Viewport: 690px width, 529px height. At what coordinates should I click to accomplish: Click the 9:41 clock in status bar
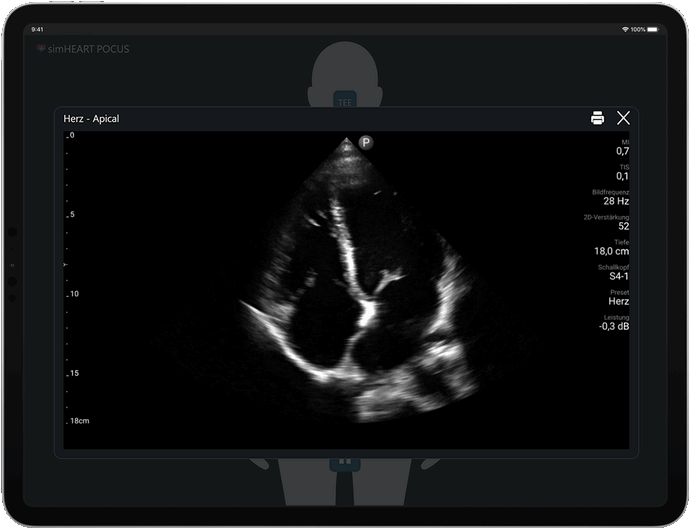[37, 29]
